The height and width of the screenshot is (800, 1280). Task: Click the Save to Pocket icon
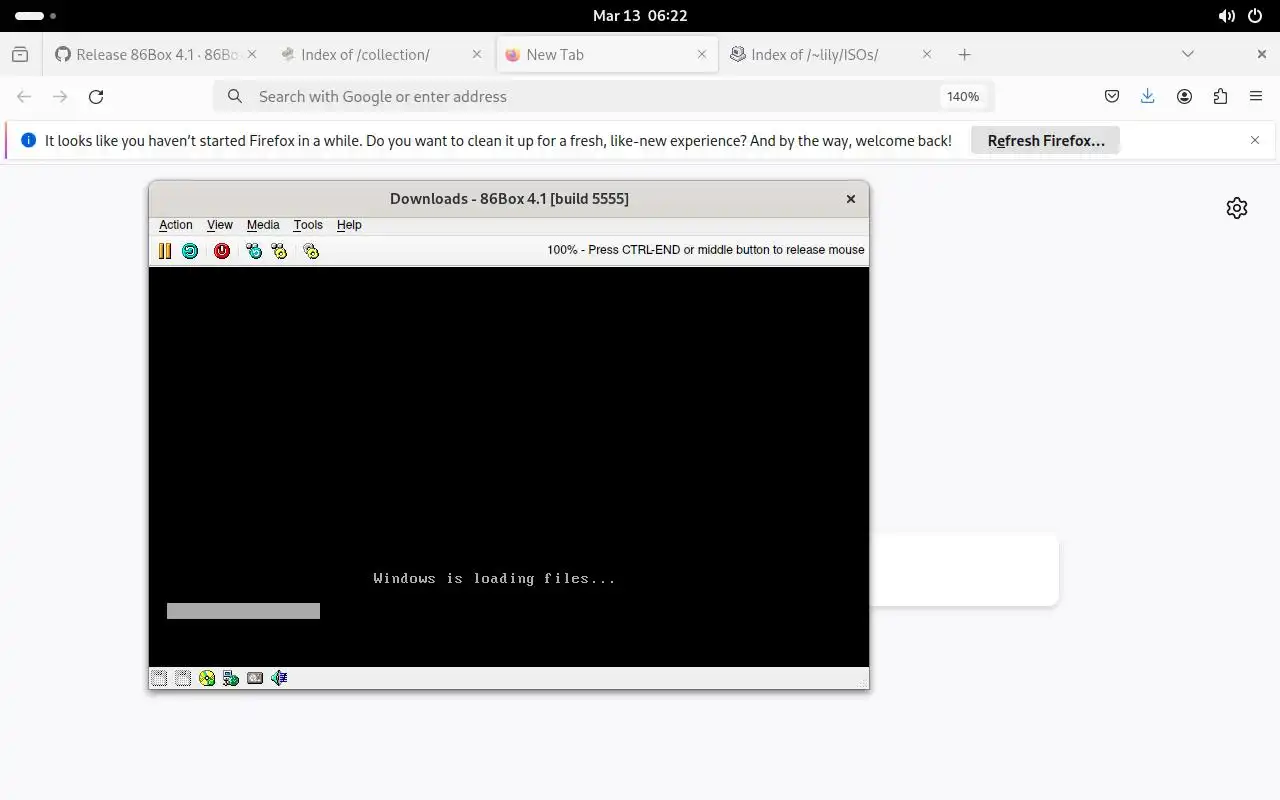point(1112,97)
